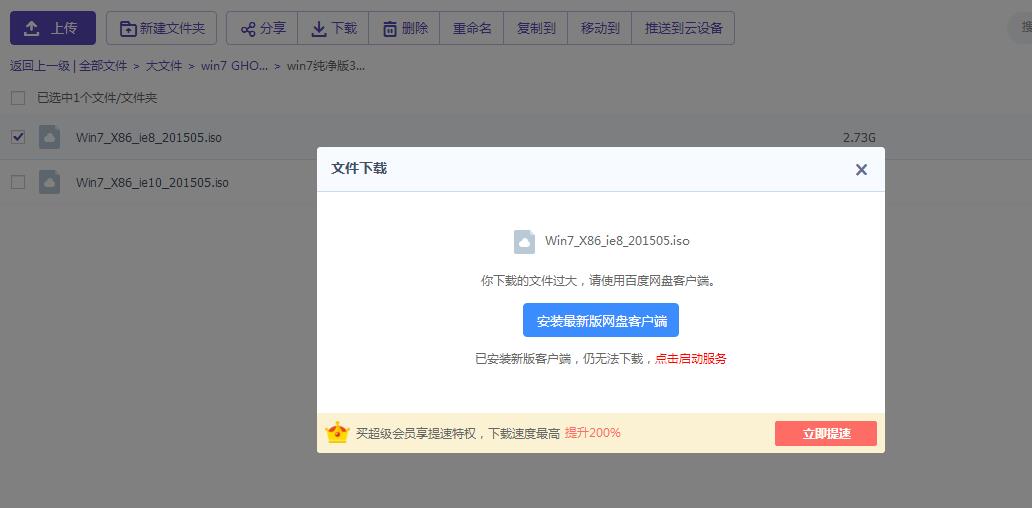The width and height of the screenshot is (1032, 508).
Task: Open win7 GHO... breadcrumb folder
Action: [x=234, y=66]
